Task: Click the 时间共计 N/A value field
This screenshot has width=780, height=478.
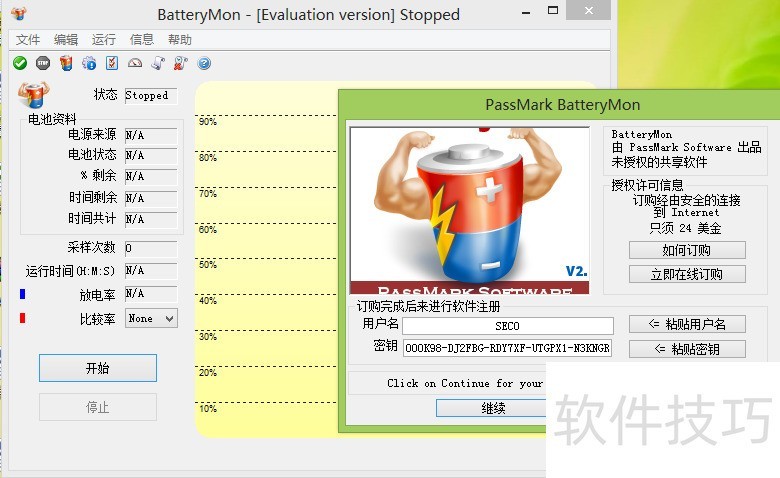Action: 151,219
